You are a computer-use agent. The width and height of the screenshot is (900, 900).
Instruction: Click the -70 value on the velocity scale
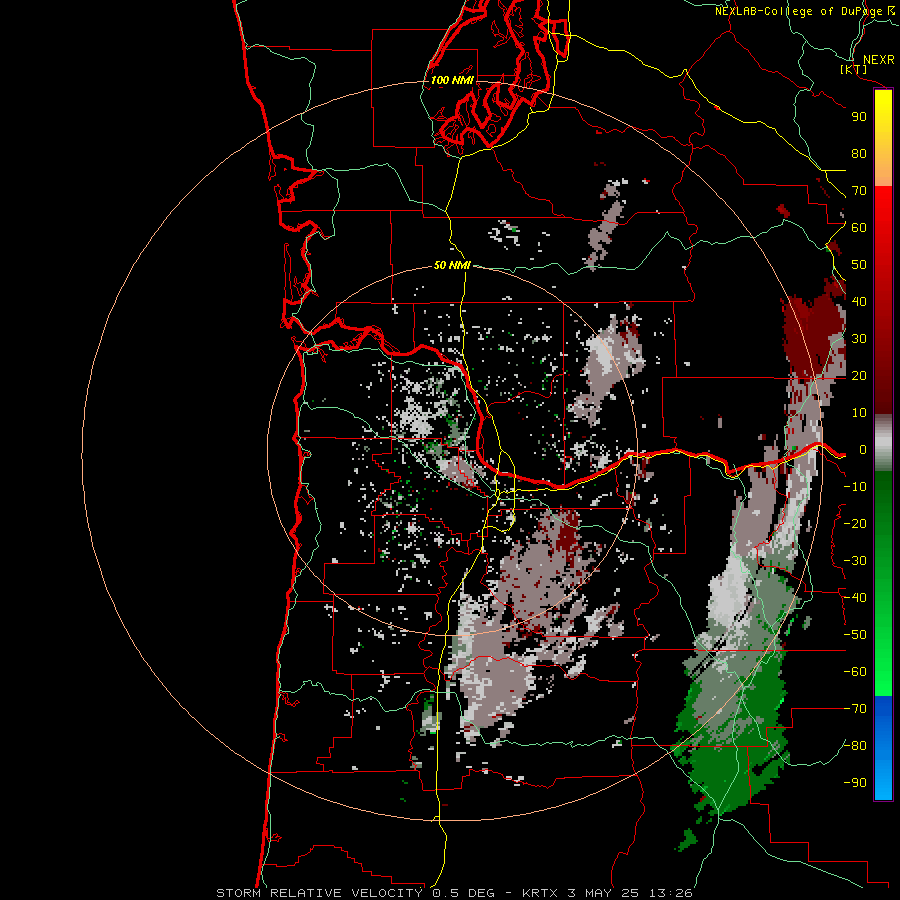pos(855,709)
